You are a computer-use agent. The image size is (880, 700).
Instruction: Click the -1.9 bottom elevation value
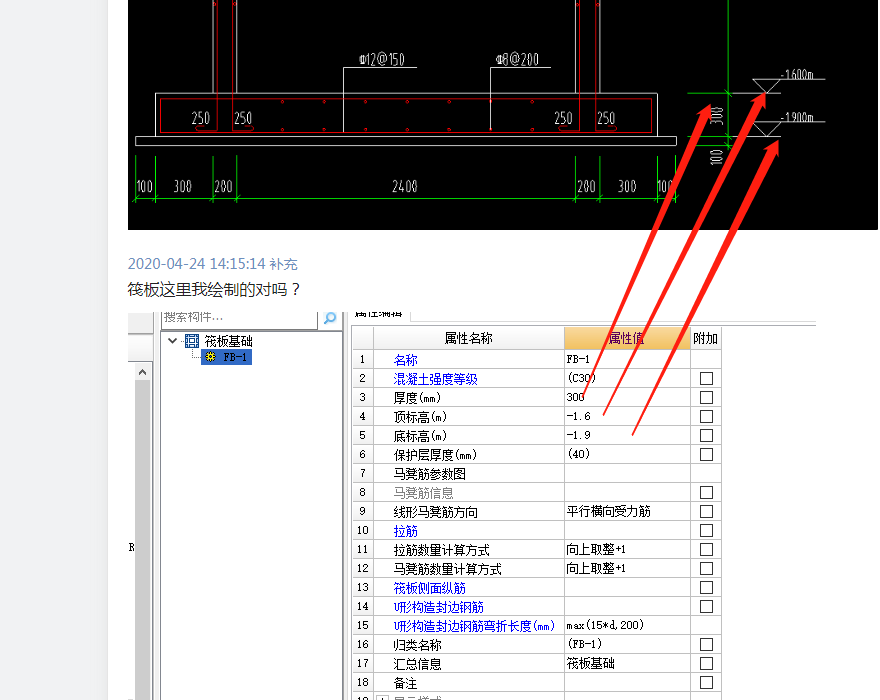[579, 436]
